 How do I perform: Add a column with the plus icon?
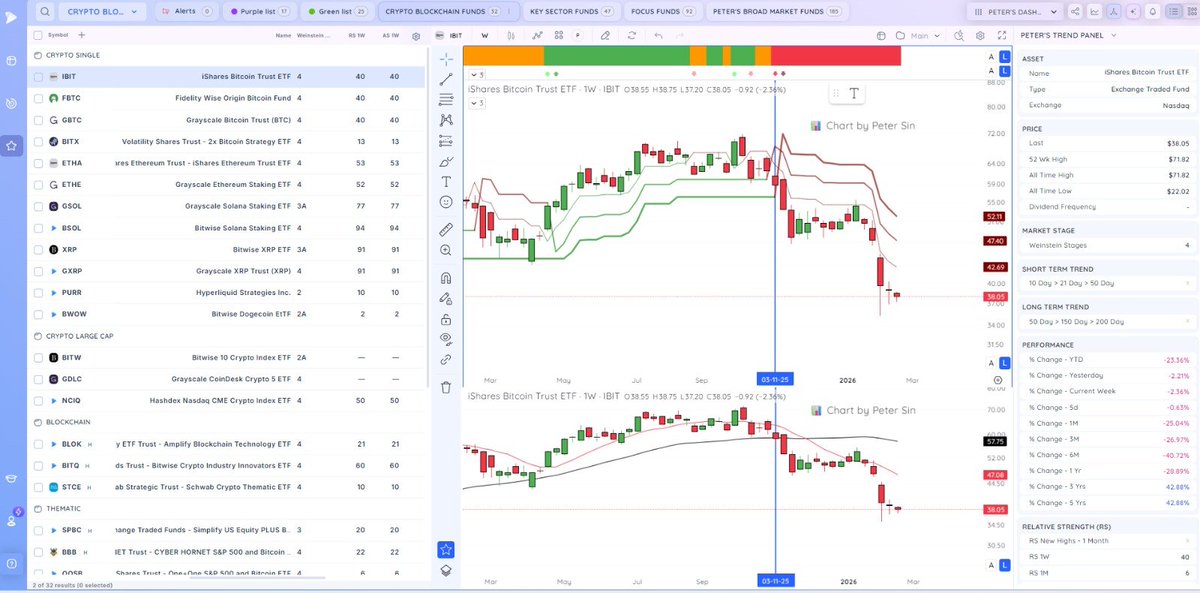tap(82, 35)
